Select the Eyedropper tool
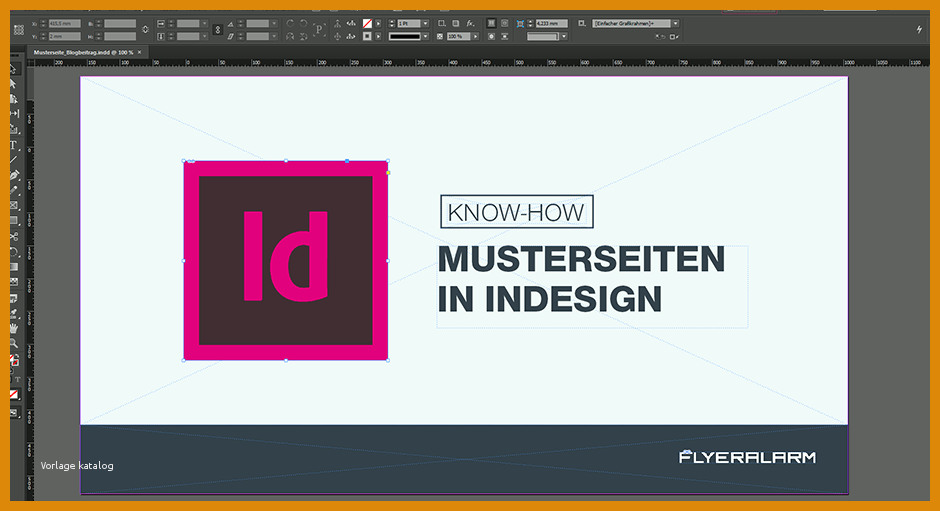Viewport: 940px width, 511px height. 14,313
